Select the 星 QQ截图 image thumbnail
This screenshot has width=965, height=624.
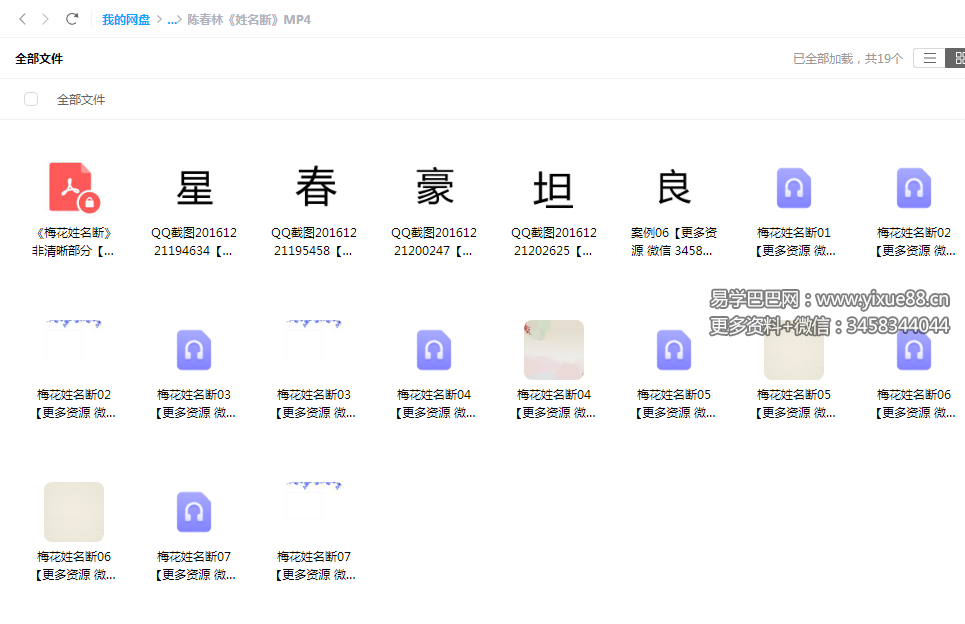[193, 187]
